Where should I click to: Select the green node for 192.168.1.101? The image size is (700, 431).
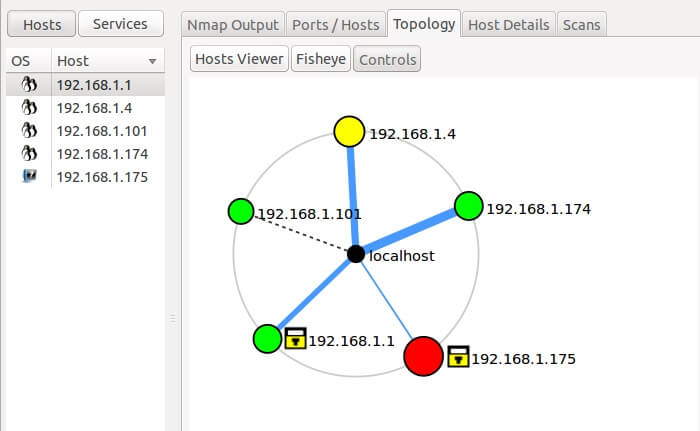tap(240, 211)
